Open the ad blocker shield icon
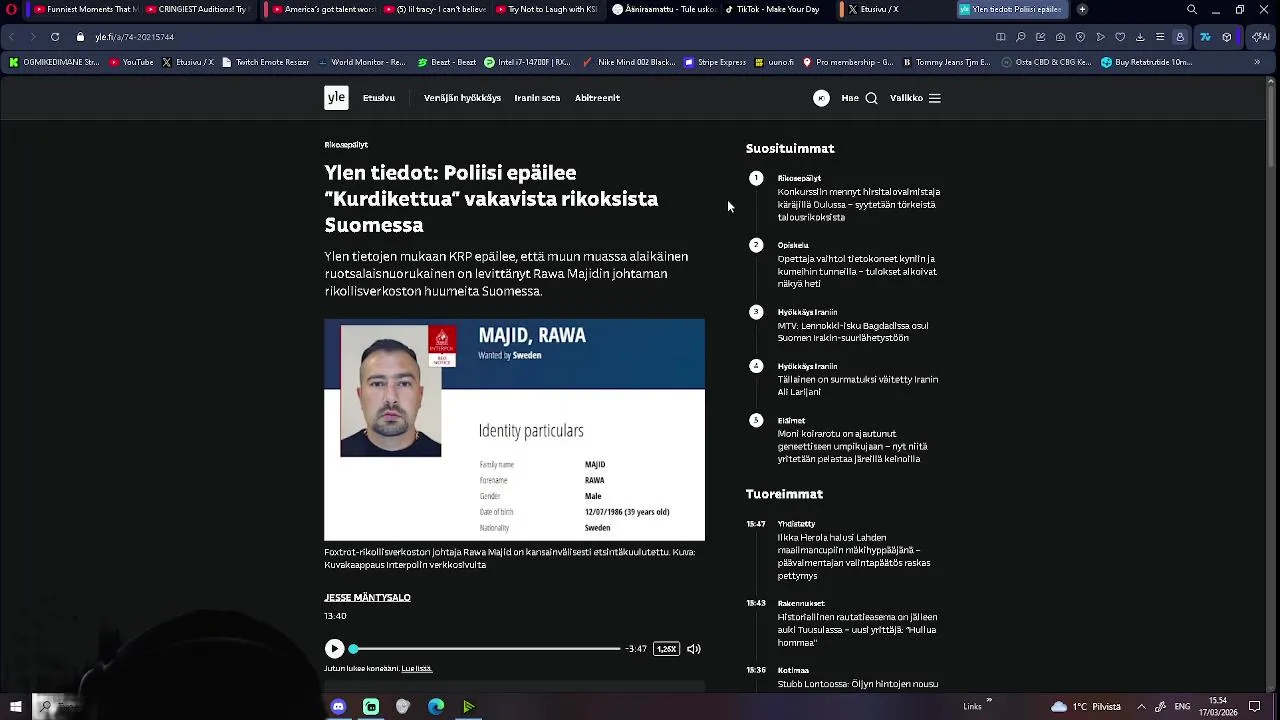1280x720 pixels. click(x=1080, y=37)
